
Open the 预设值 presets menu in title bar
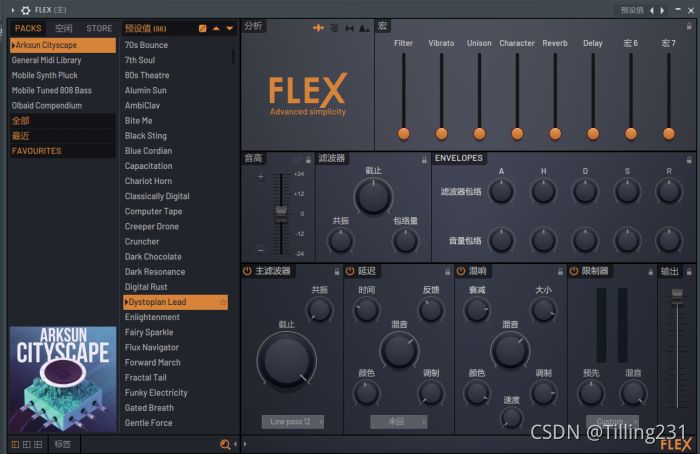pyautogui.click(x=632, y=10)
